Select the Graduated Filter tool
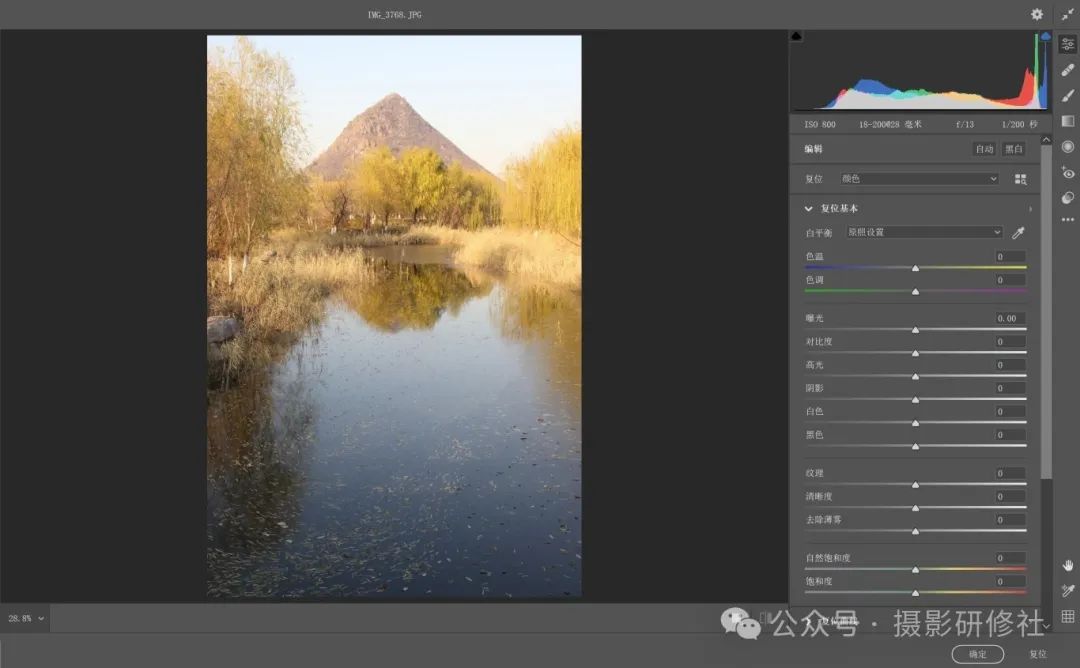The height and width of the screenshot is (668, 1080). (x=1068, y=121)
